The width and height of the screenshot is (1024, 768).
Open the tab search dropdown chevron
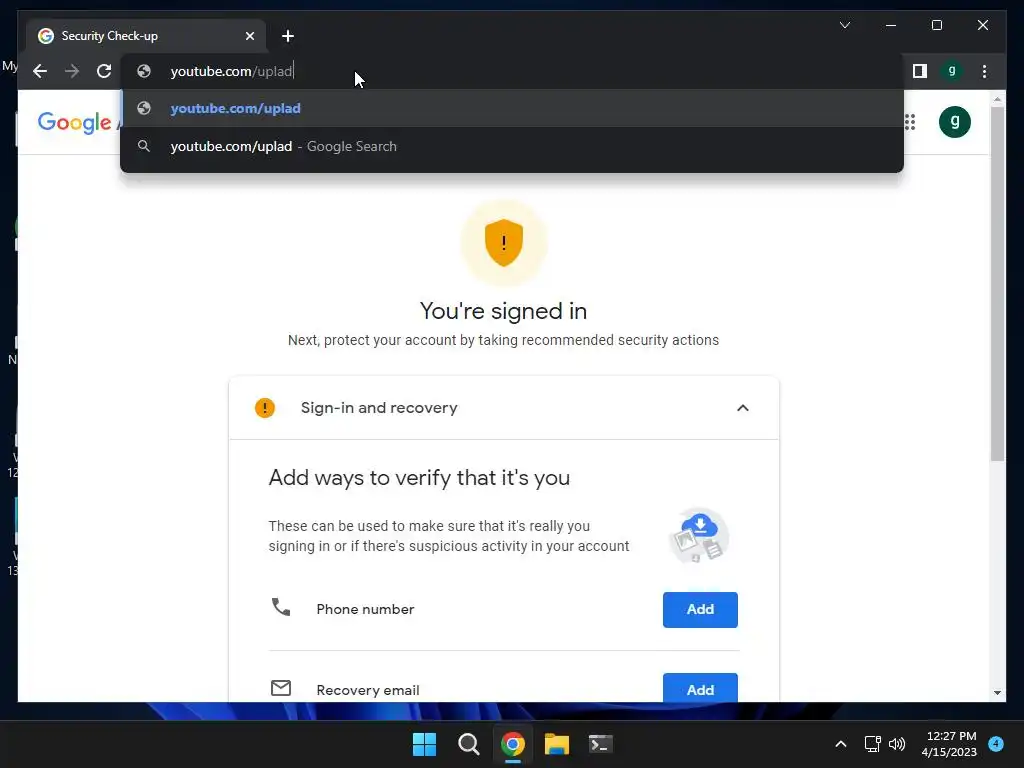point(844,25)
